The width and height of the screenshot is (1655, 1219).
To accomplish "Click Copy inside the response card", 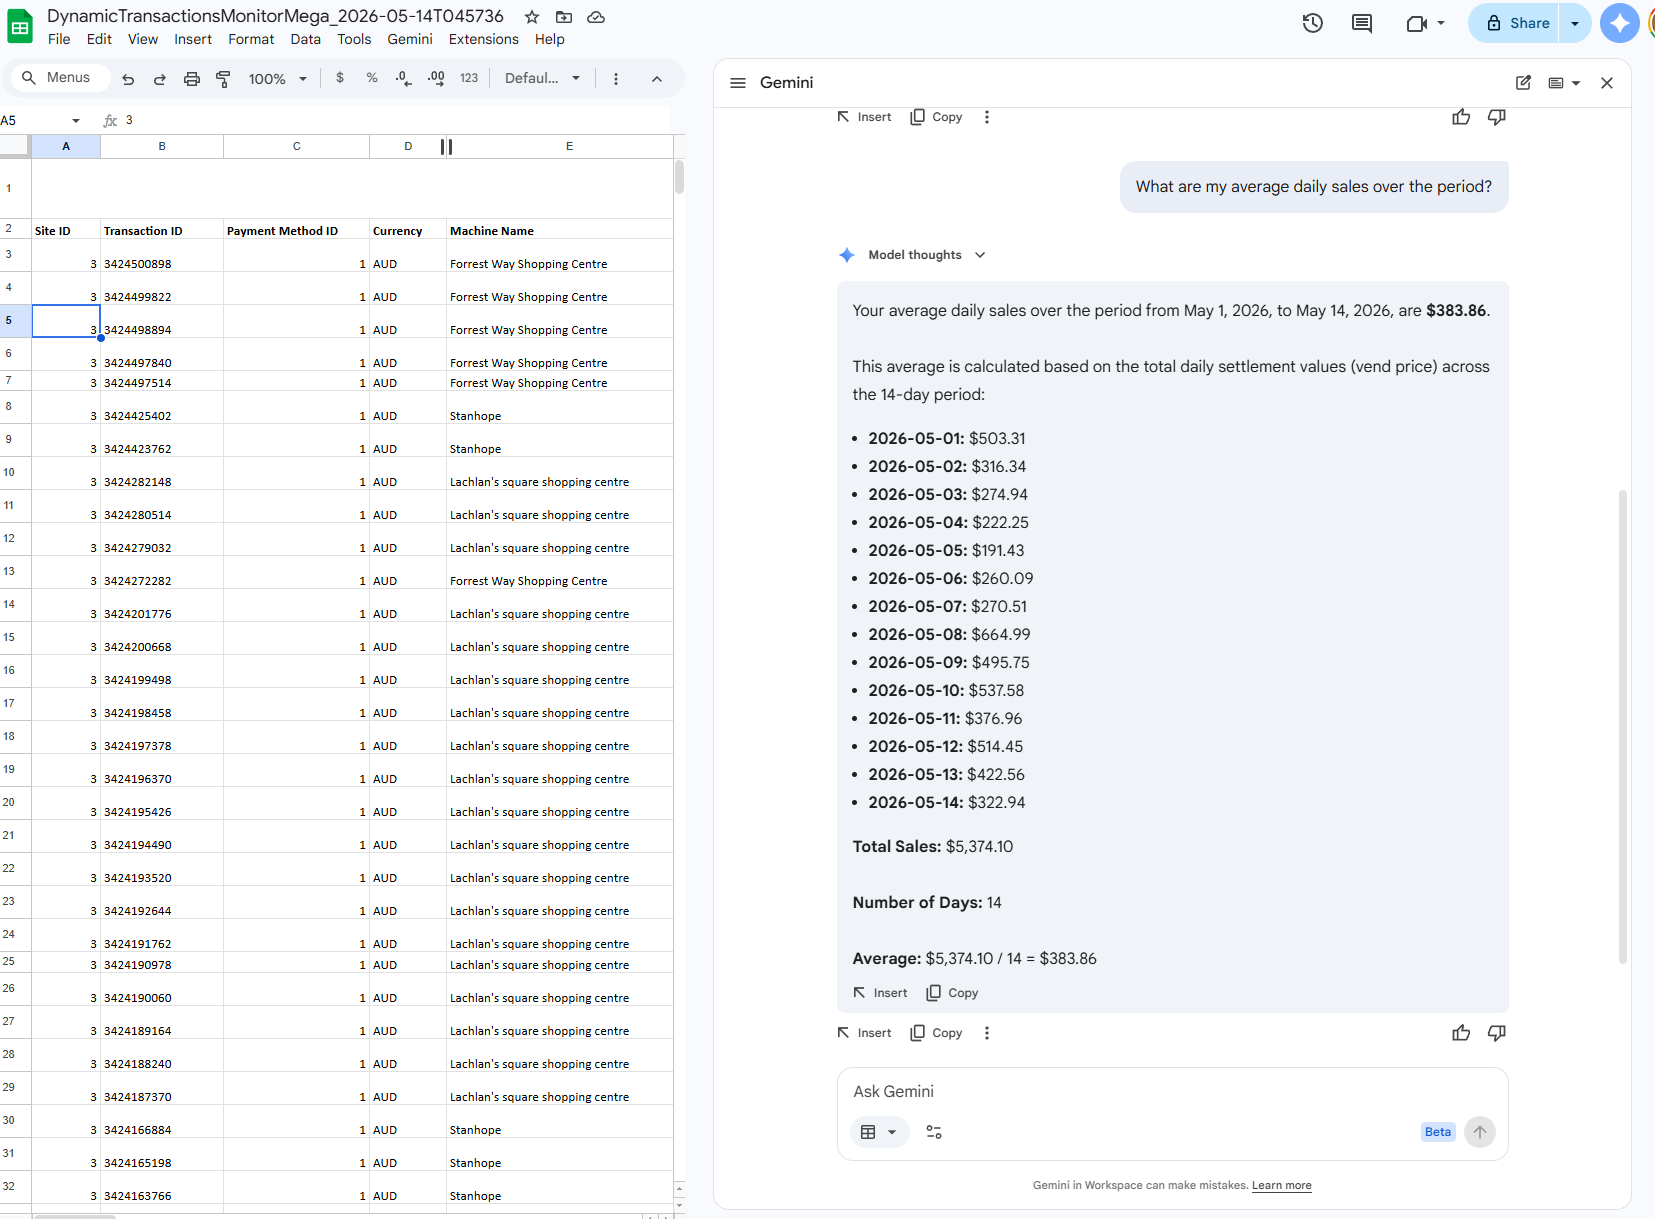I will click(952, 993).
